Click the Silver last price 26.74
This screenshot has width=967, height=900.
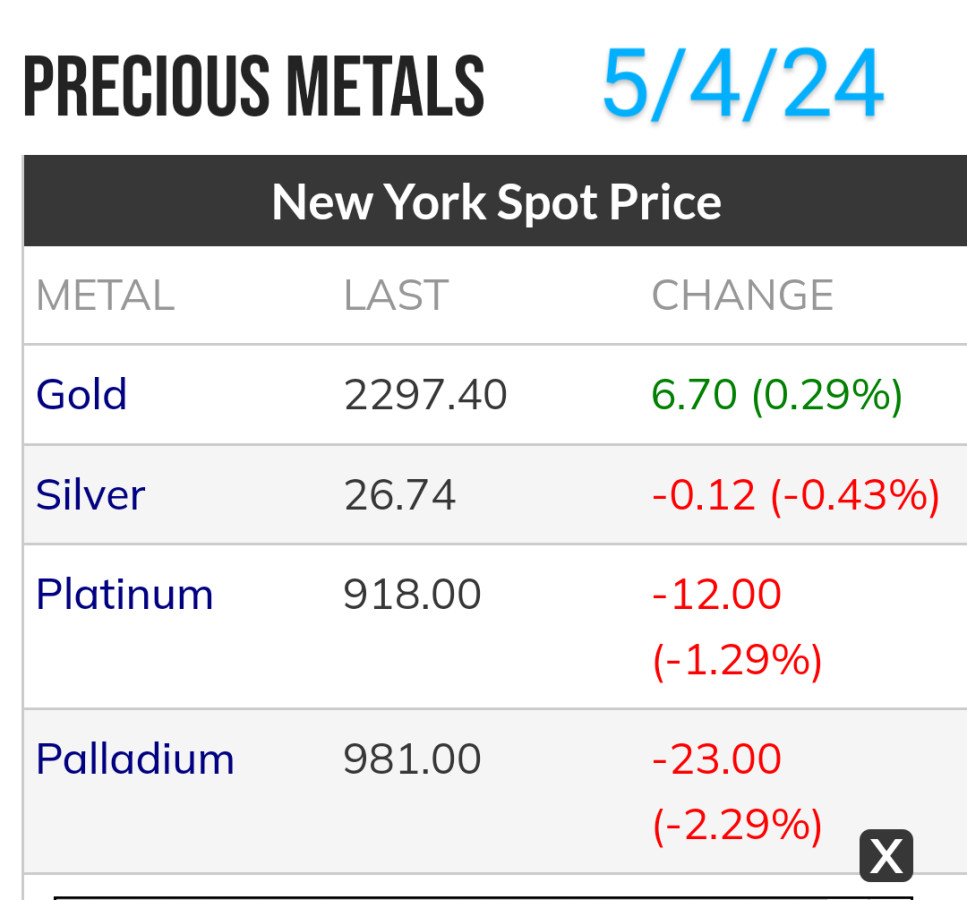(400, 494)
